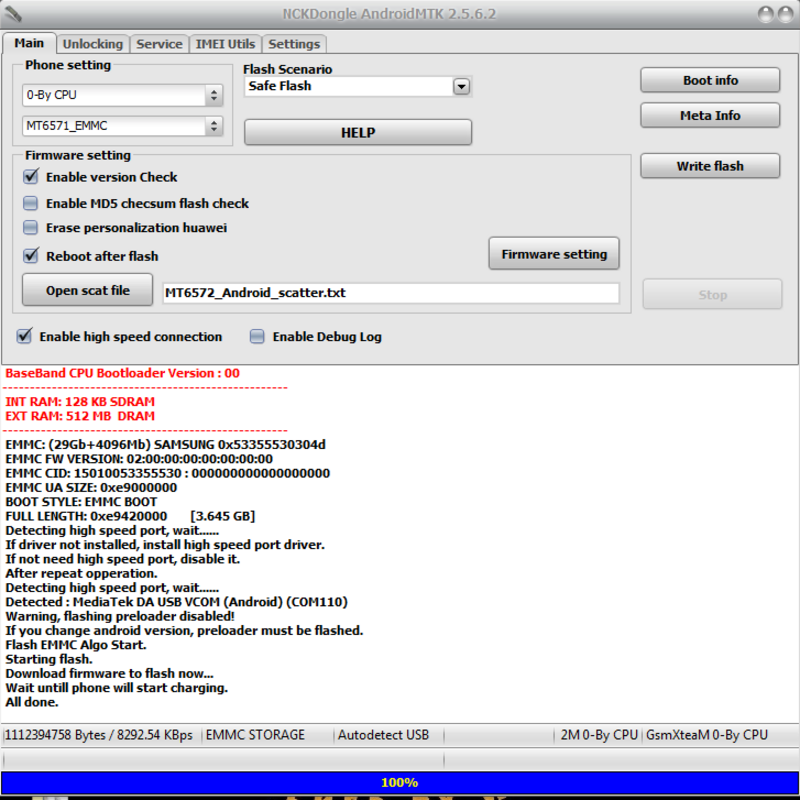Click Open scat file button

[x=87, y=290]
